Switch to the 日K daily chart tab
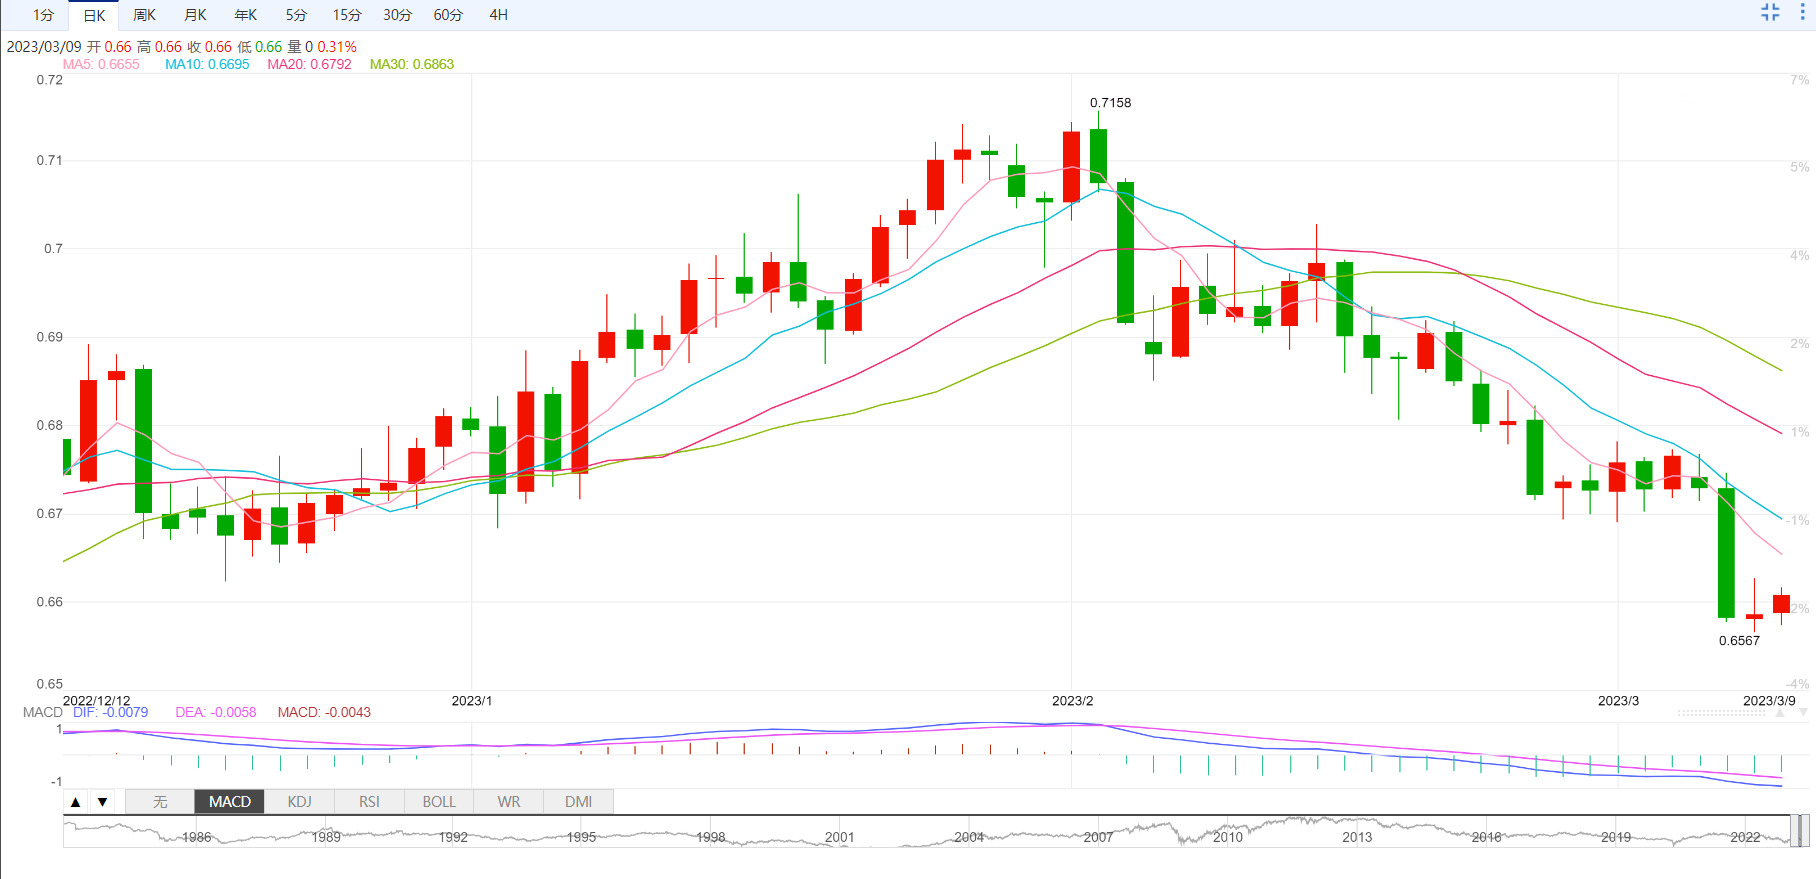The width and height of the screenshot is (1816, 879). tap(94, 15)
